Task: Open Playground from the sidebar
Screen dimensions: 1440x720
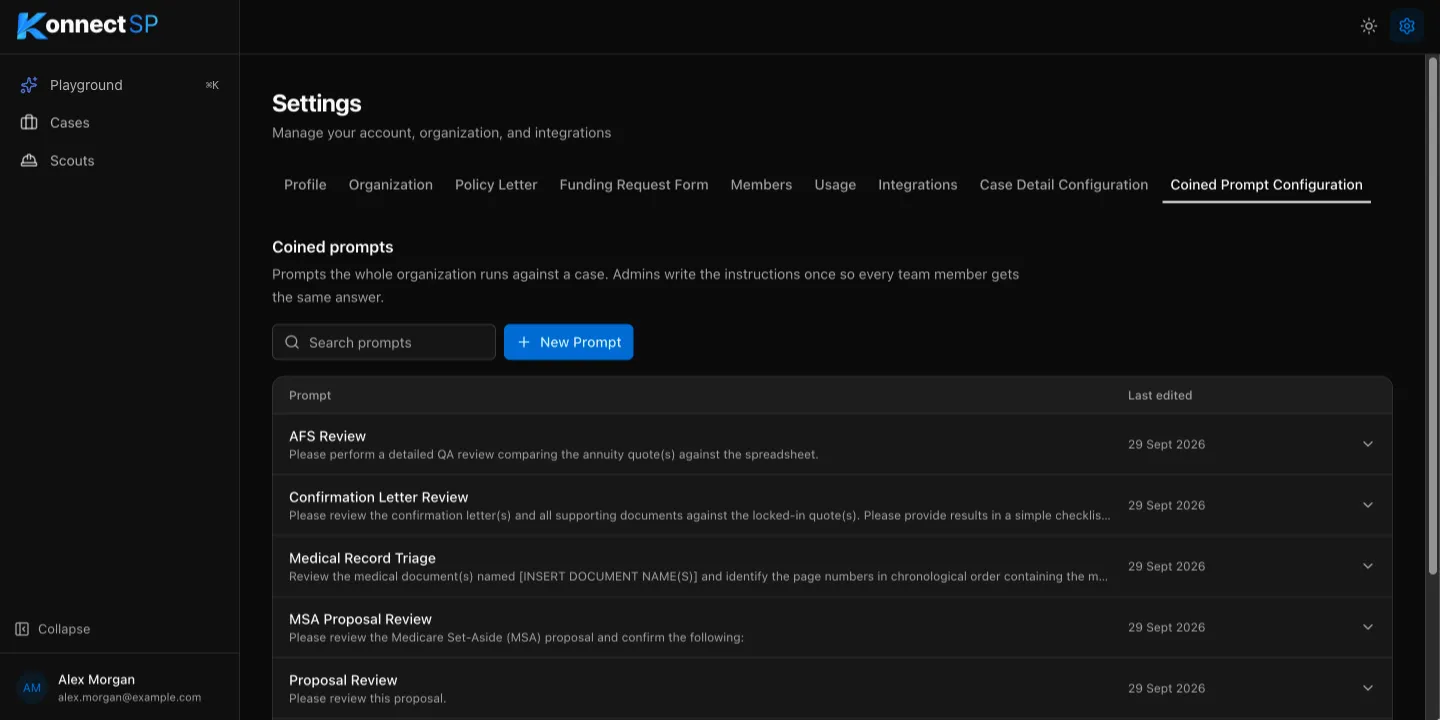Action: coord(120,85)
